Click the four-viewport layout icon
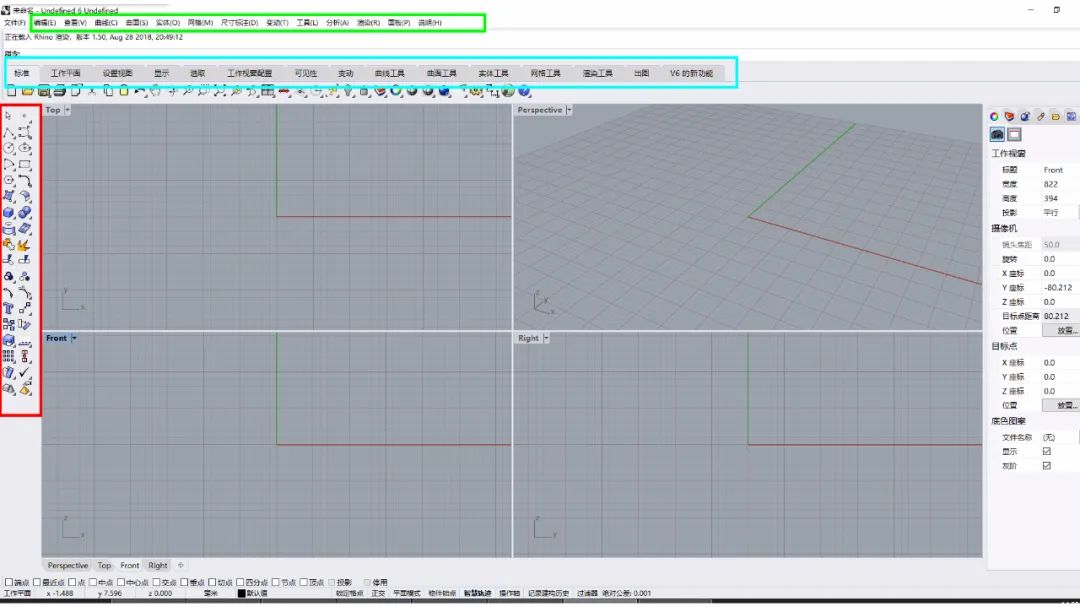Image resolution: width=1080 pixels, height=607 pixels. coord(267,90)
